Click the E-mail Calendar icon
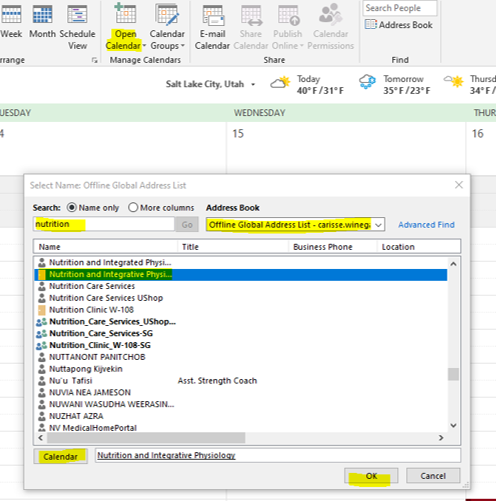The height and width of the screenshot is (501, 496). (x=212, y=27)
